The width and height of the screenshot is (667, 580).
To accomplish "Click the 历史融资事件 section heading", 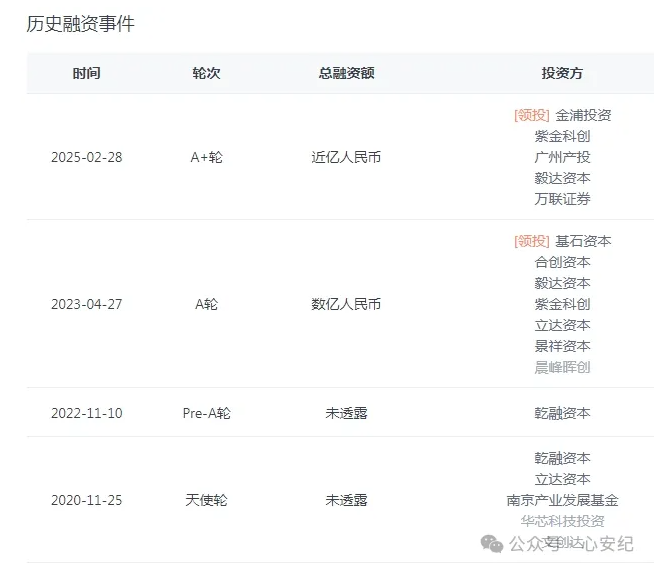I will pos(80,24).
